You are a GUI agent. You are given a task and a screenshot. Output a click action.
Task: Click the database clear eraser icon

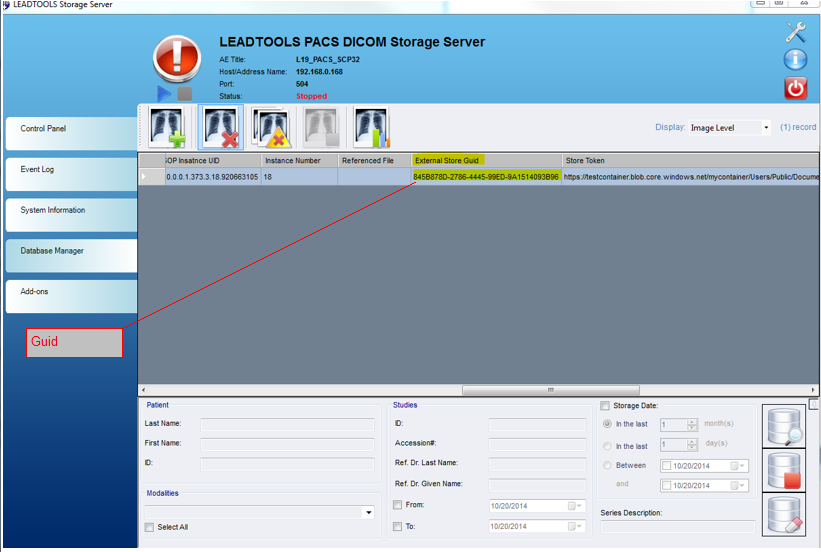pos(784,514)
